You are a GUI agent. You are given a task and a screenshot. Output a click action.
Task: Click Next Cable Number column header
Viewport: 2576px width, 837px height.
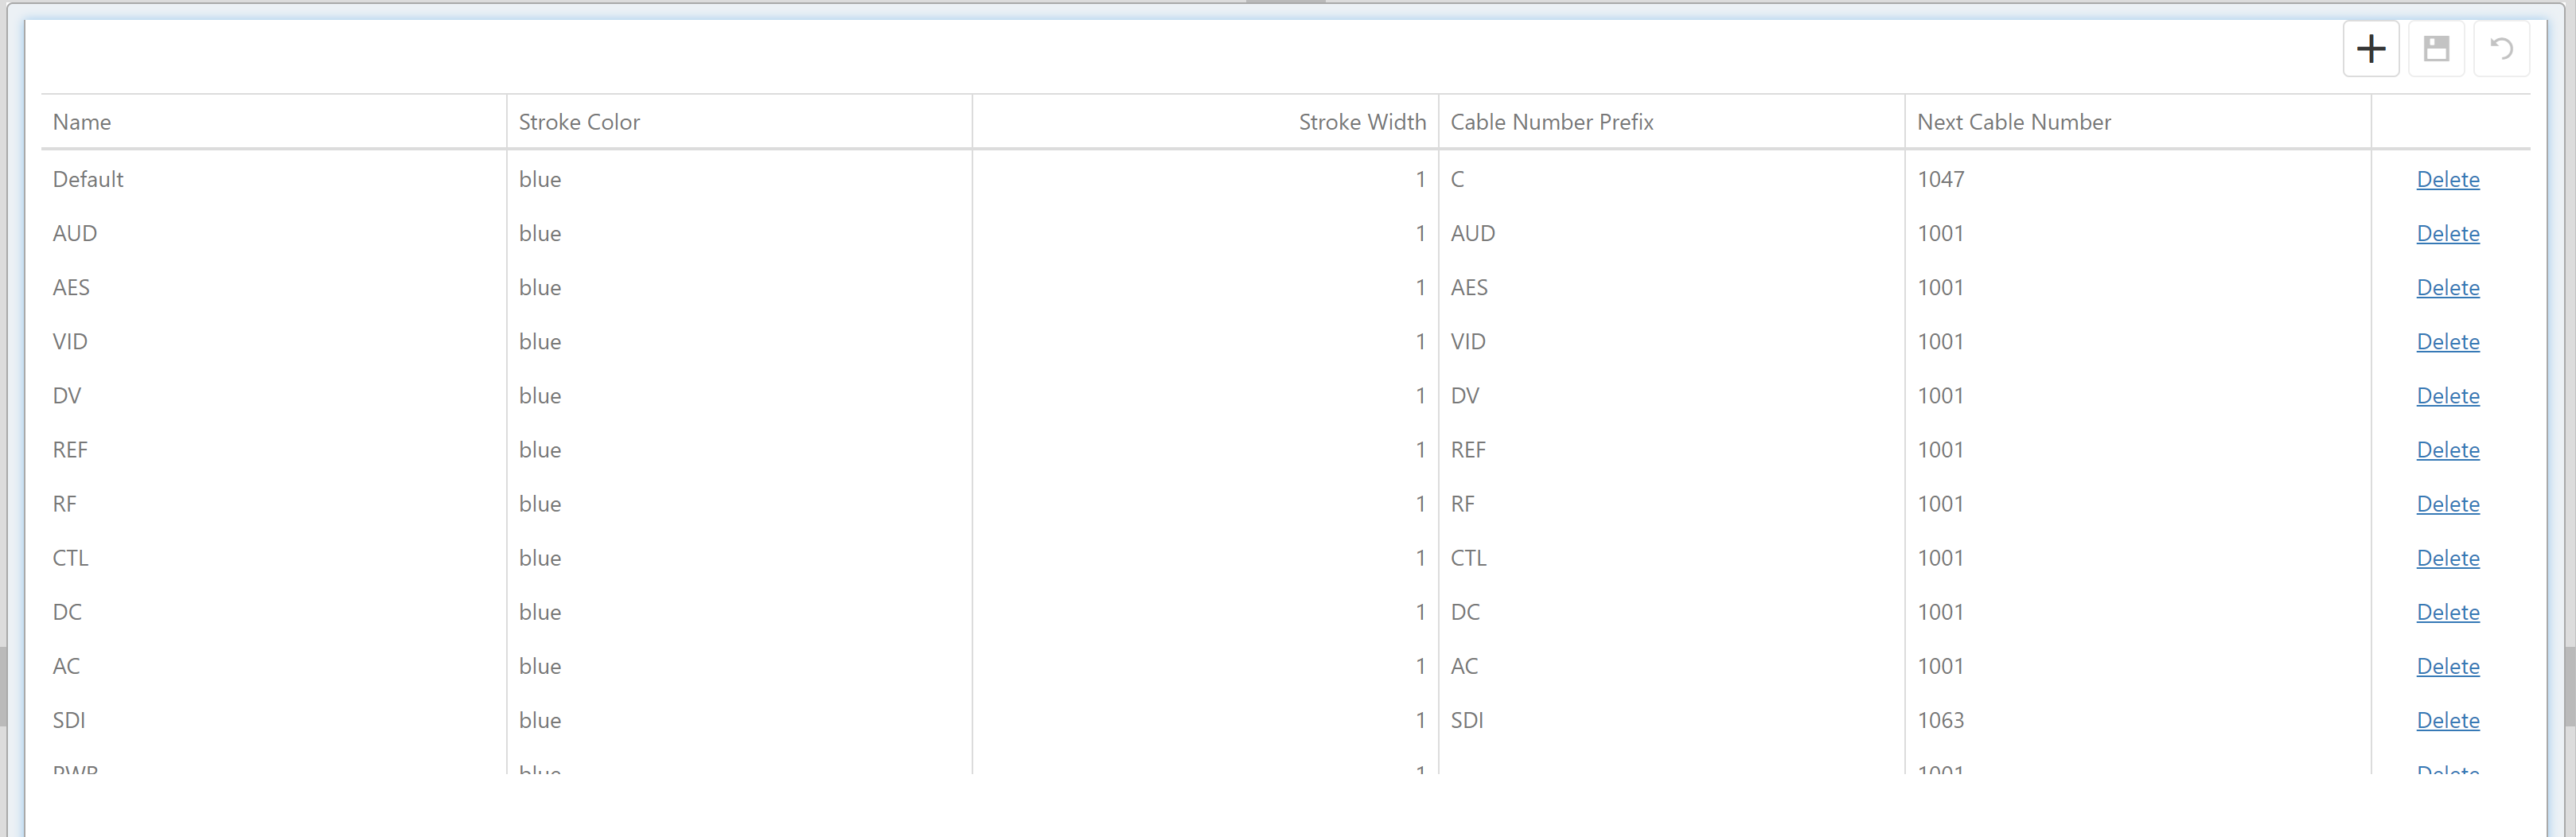2013,122
